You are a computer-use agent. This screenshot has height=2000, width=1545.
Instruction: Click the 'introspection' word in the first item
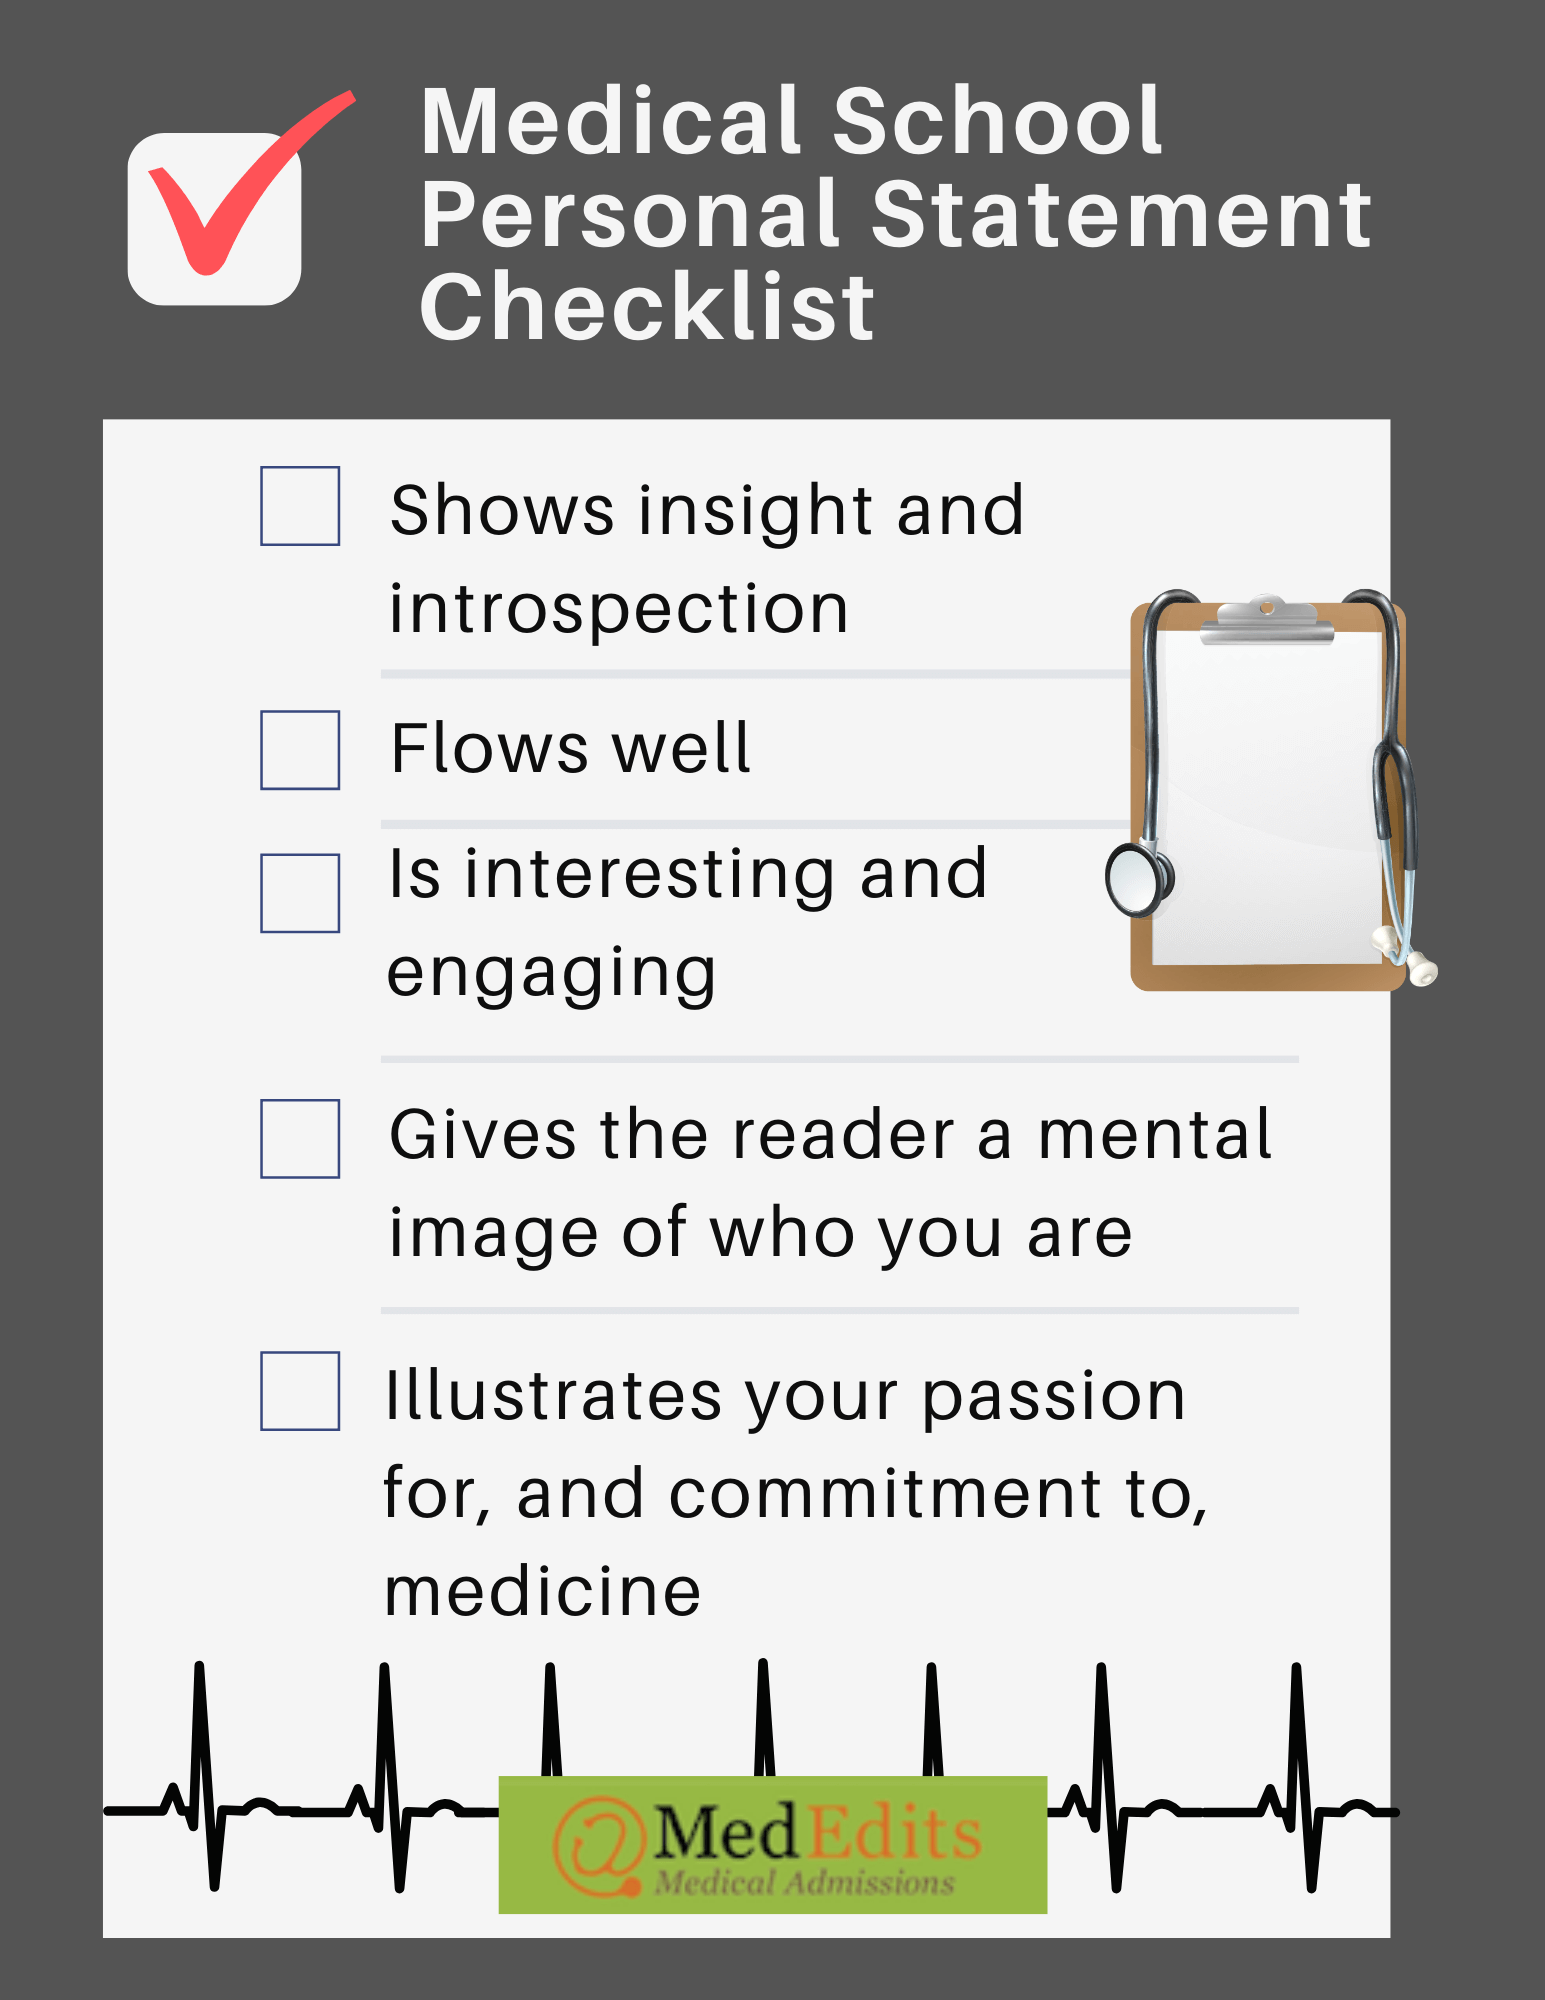(x=619, y=610)
